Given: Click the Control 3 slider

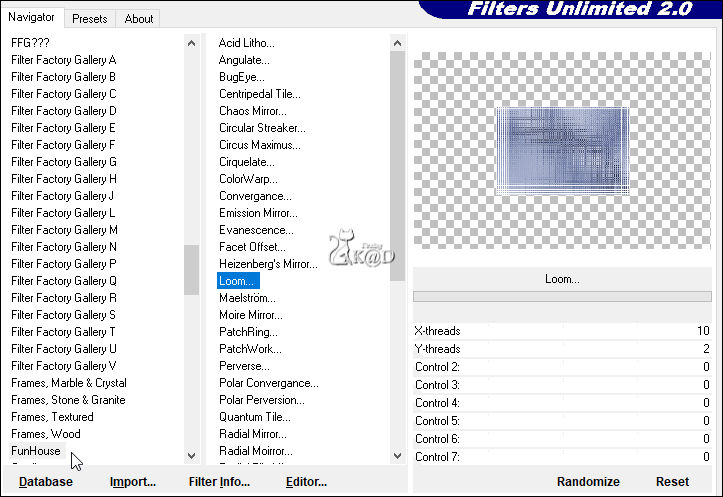Looking at the screenshot, I should tap(562, 385).
